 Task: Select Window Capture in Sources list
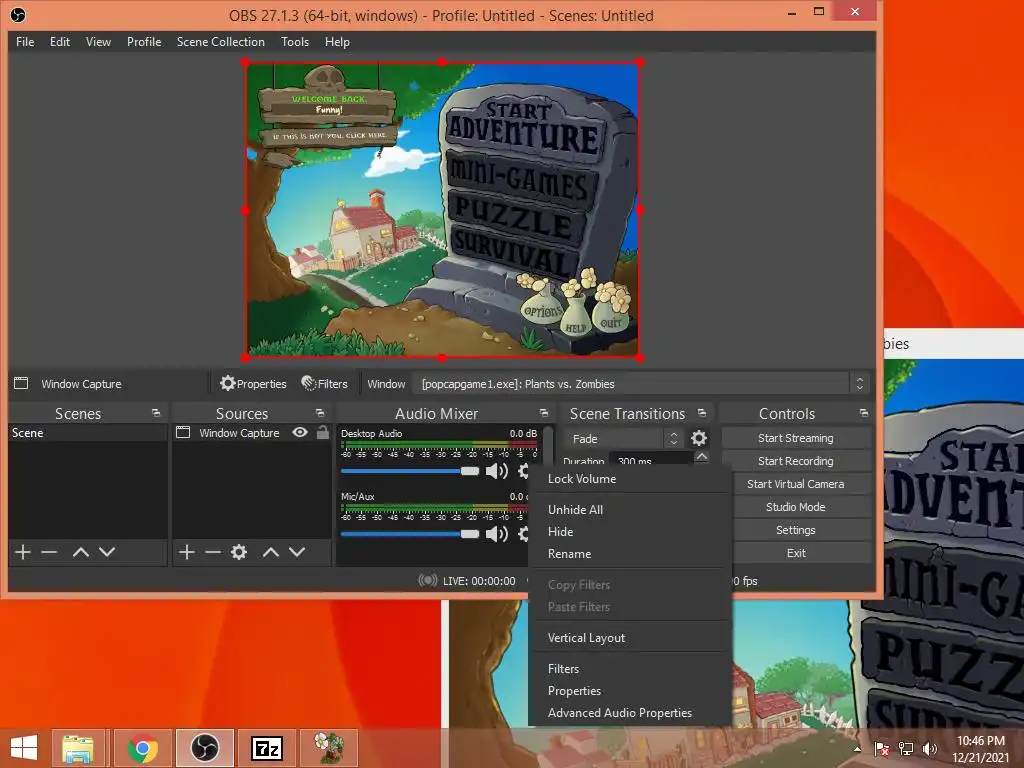(239, 432)
